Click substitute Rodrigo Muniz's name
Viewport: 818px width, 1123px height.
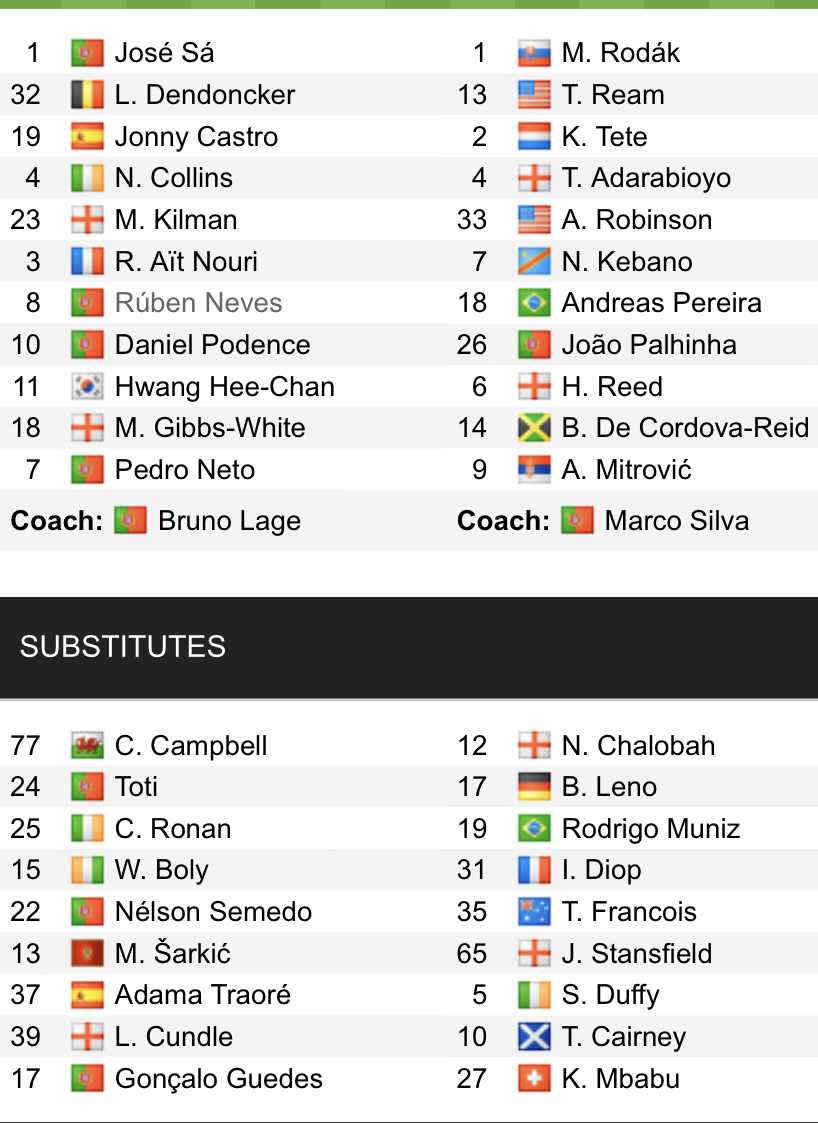pos(651,829)
